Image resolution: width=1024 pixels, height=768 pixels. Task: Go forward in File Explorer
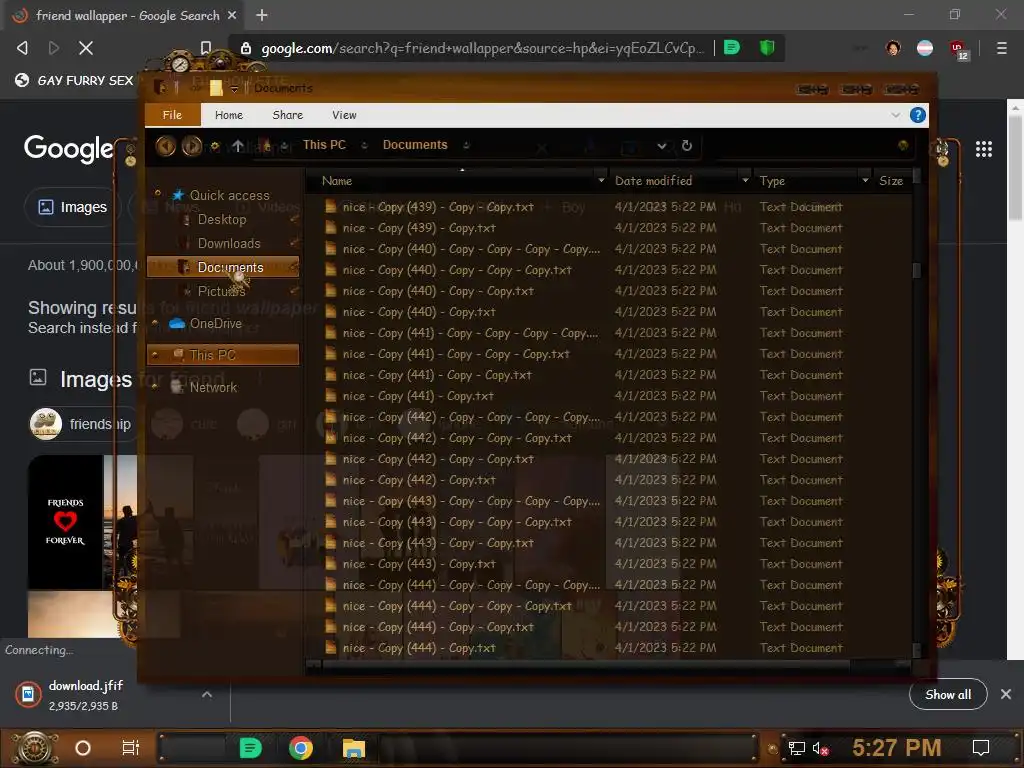click(191, 146)
